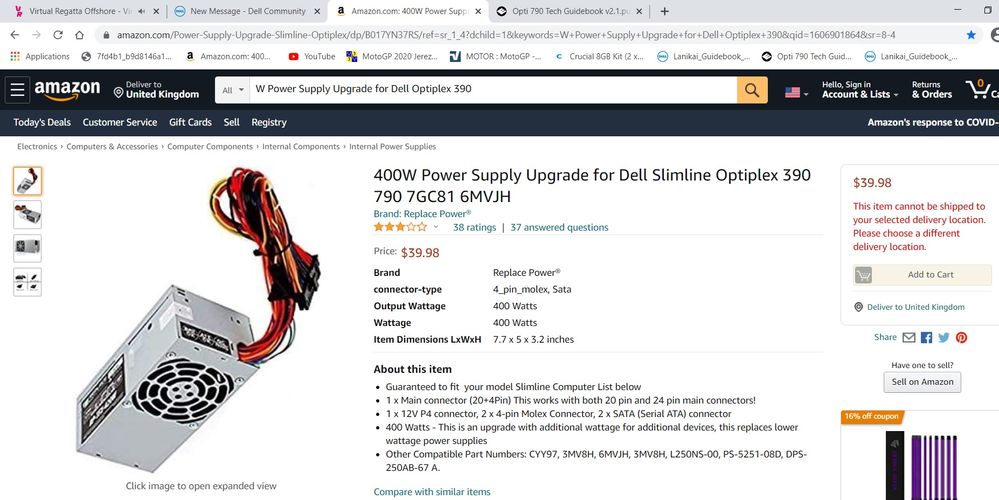This screenshot has width=999, height=500.
Task: Share product on Twitter
Action: coord(943,338)
